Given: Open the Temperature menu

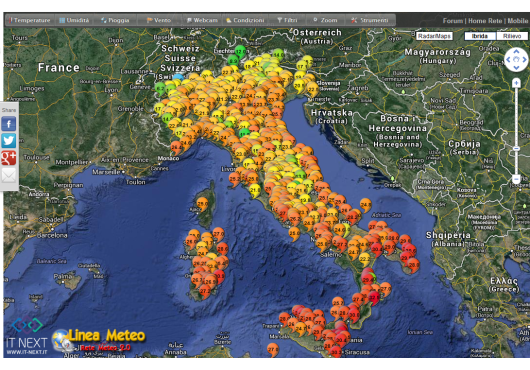Looking at the screenshot, I should pyautogui.click(x=29, y=20).
